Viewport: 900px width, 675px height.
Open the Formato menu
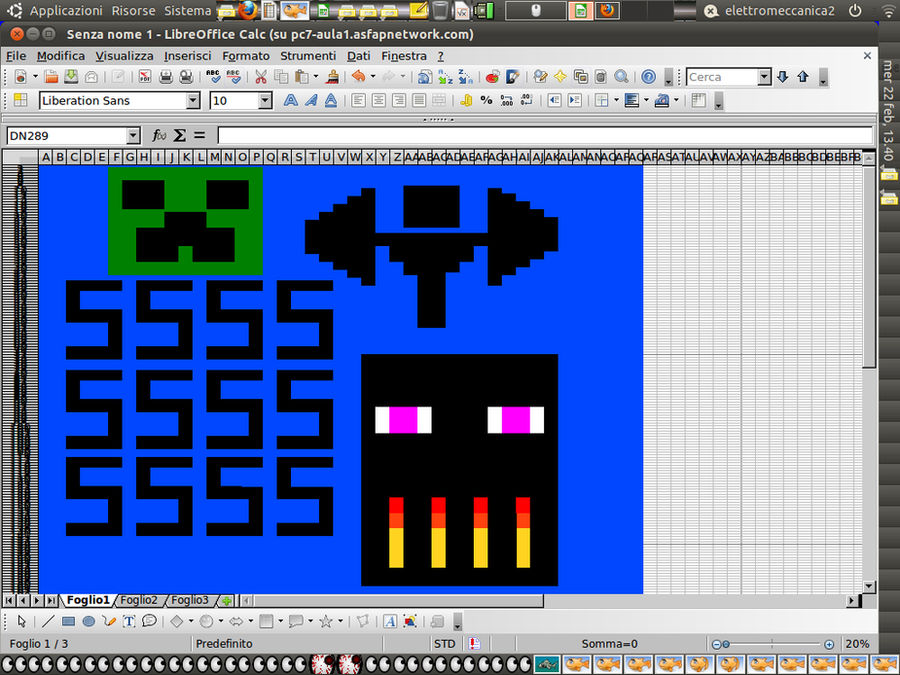246,56
